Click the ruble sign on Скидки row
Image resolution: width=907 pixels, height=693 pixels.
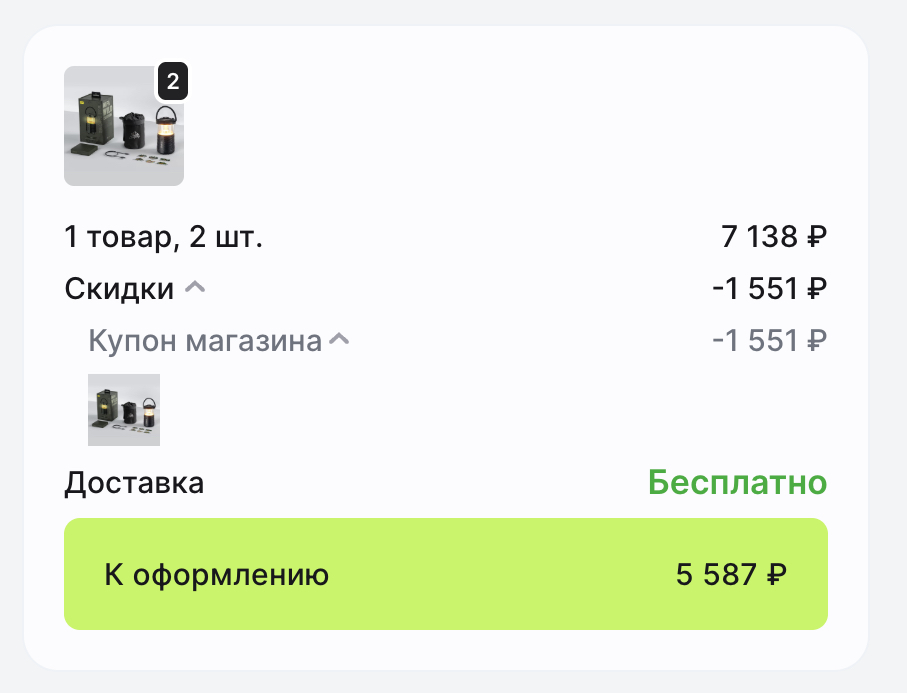(817, 290)
